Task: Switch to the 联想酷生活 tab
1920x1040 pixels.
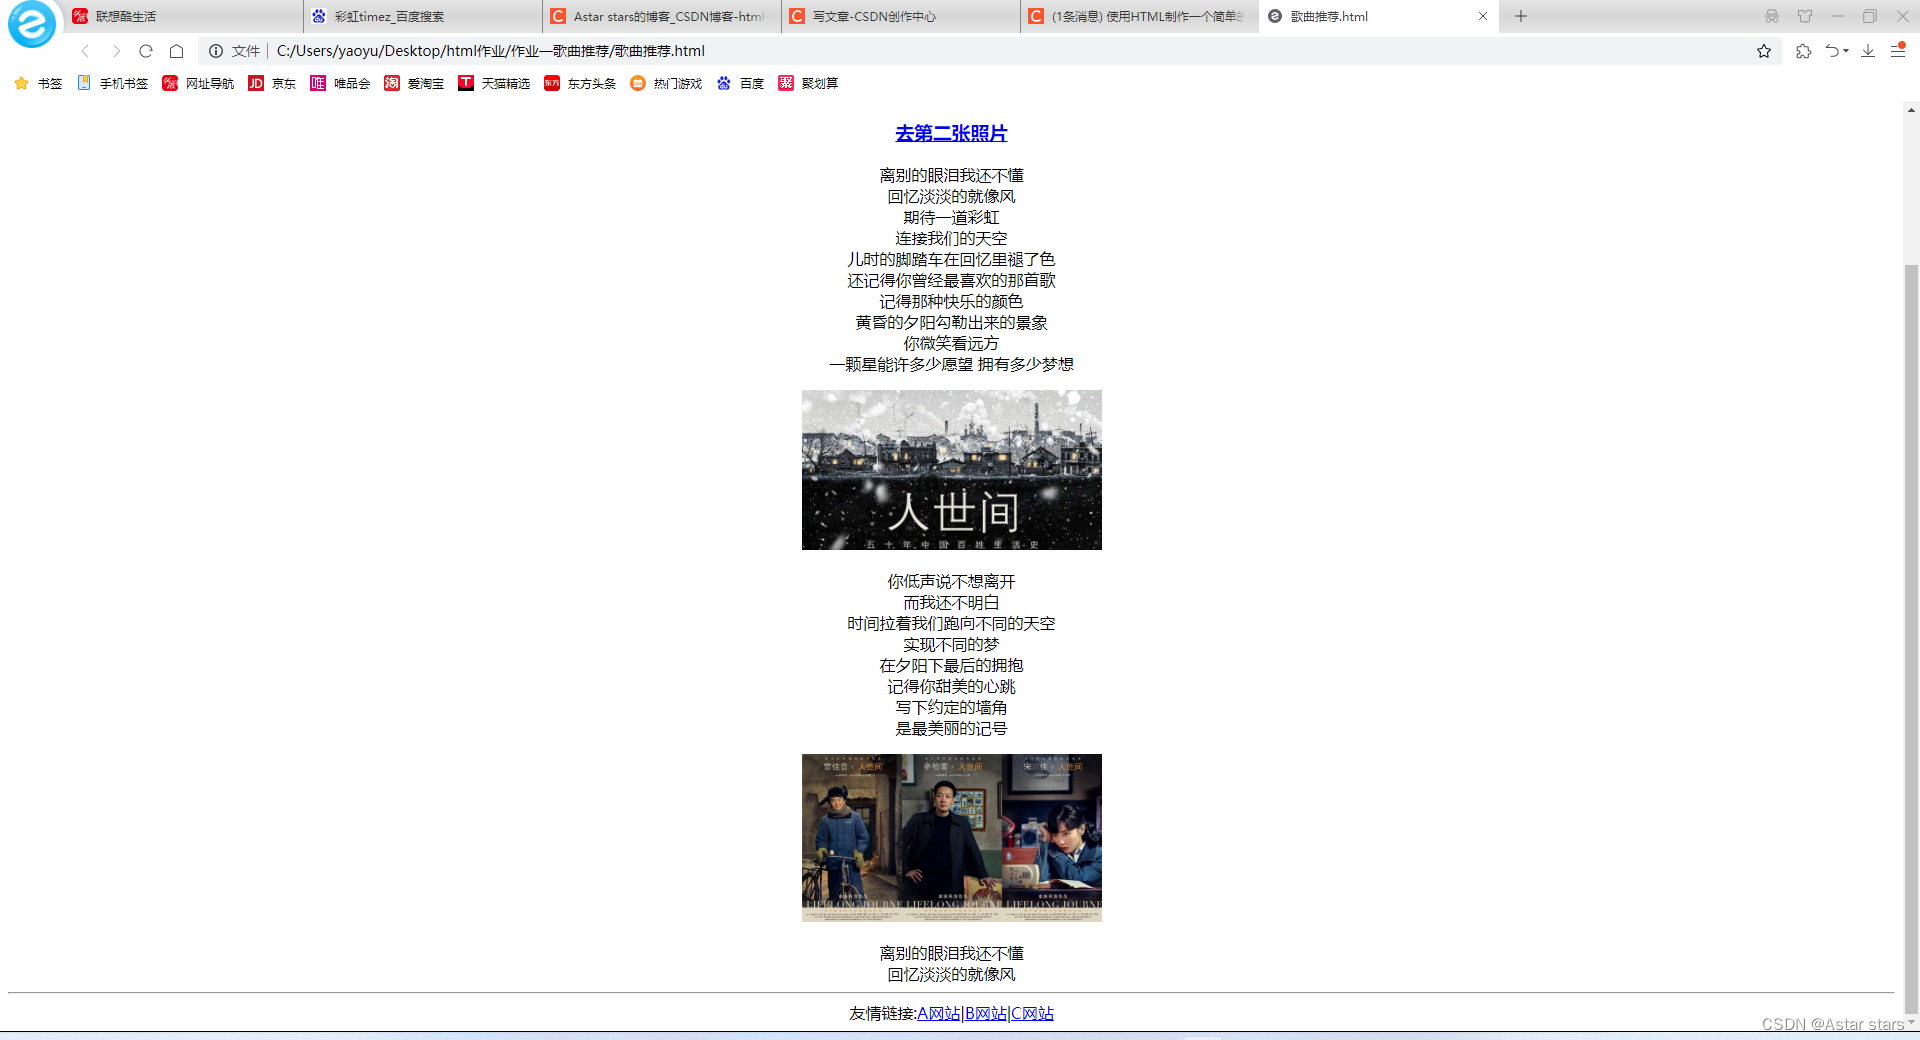Action: pos(185,16)
